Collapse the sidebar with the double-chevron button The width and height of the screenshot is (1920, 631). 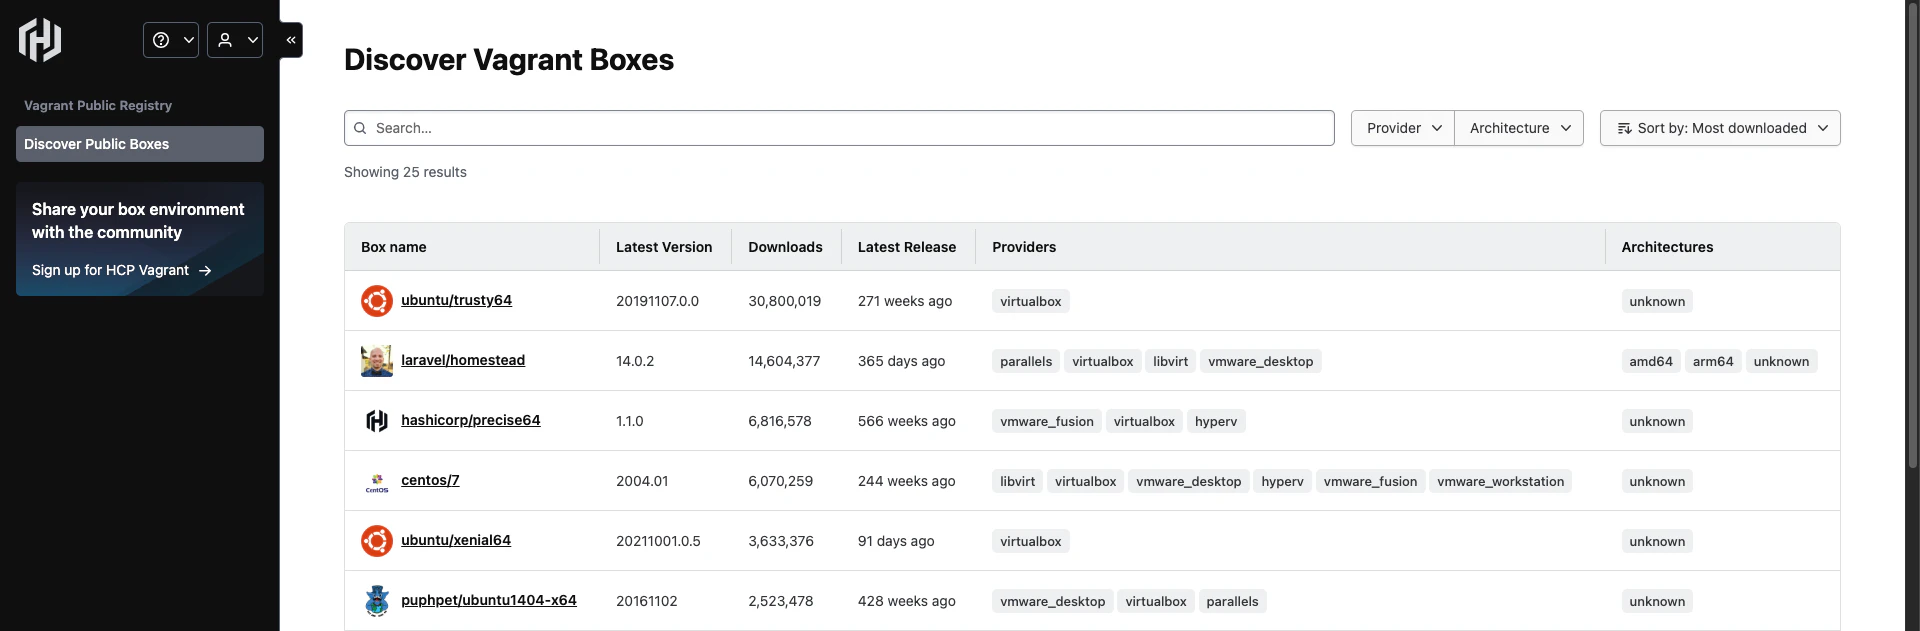[291, 40]
